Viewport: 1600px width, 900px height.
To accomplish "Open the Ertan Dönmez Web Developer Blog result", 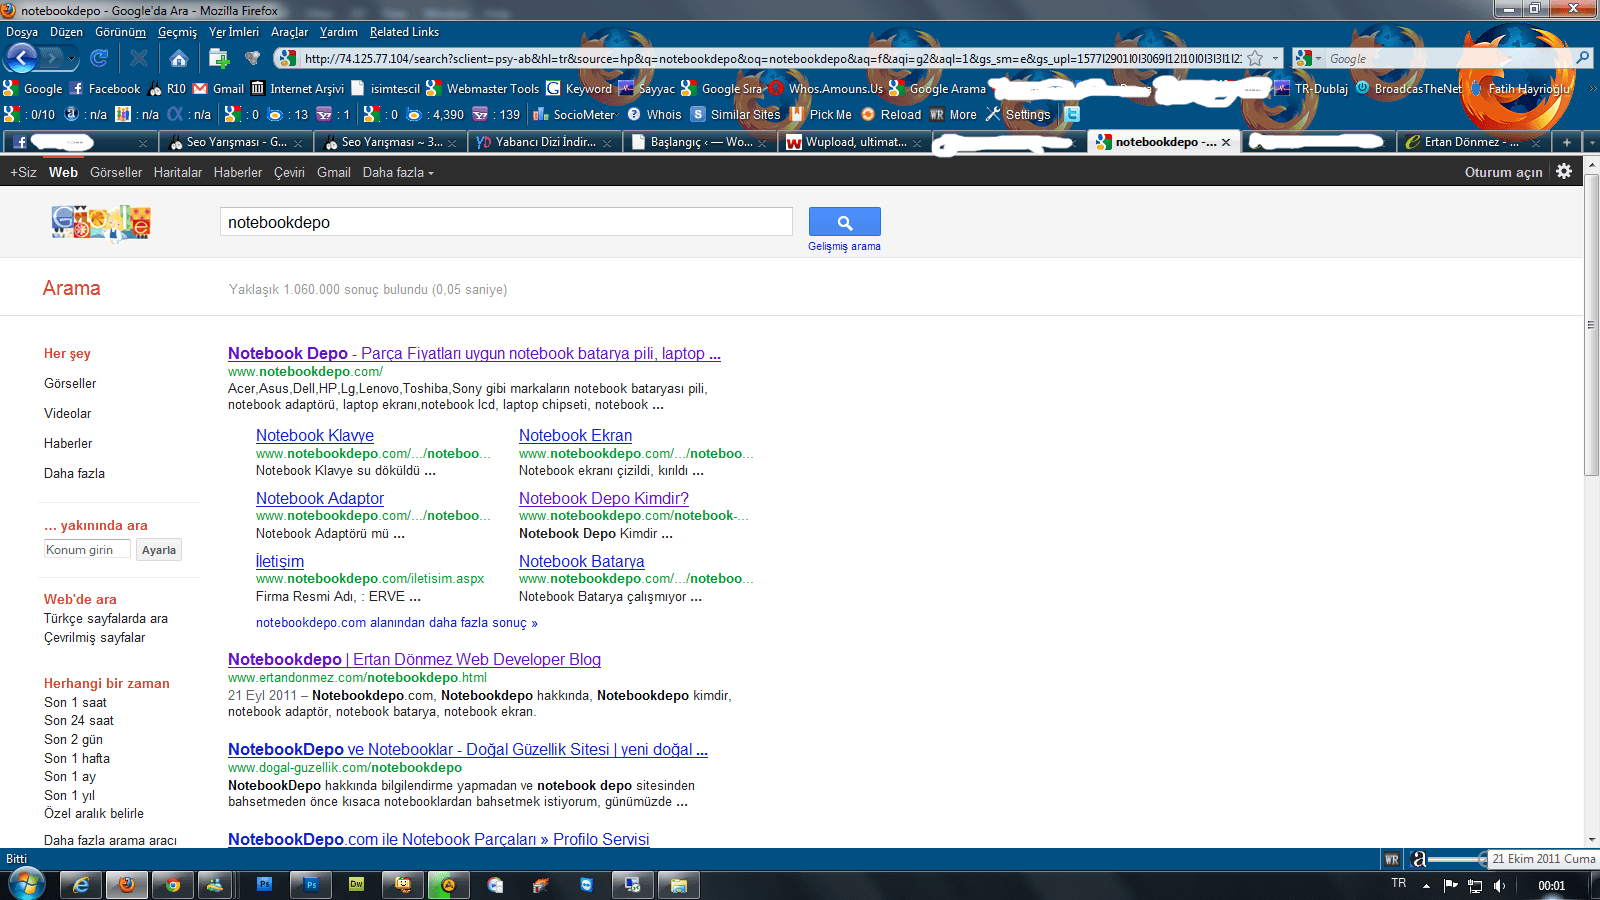I will (x=414, y=659).
